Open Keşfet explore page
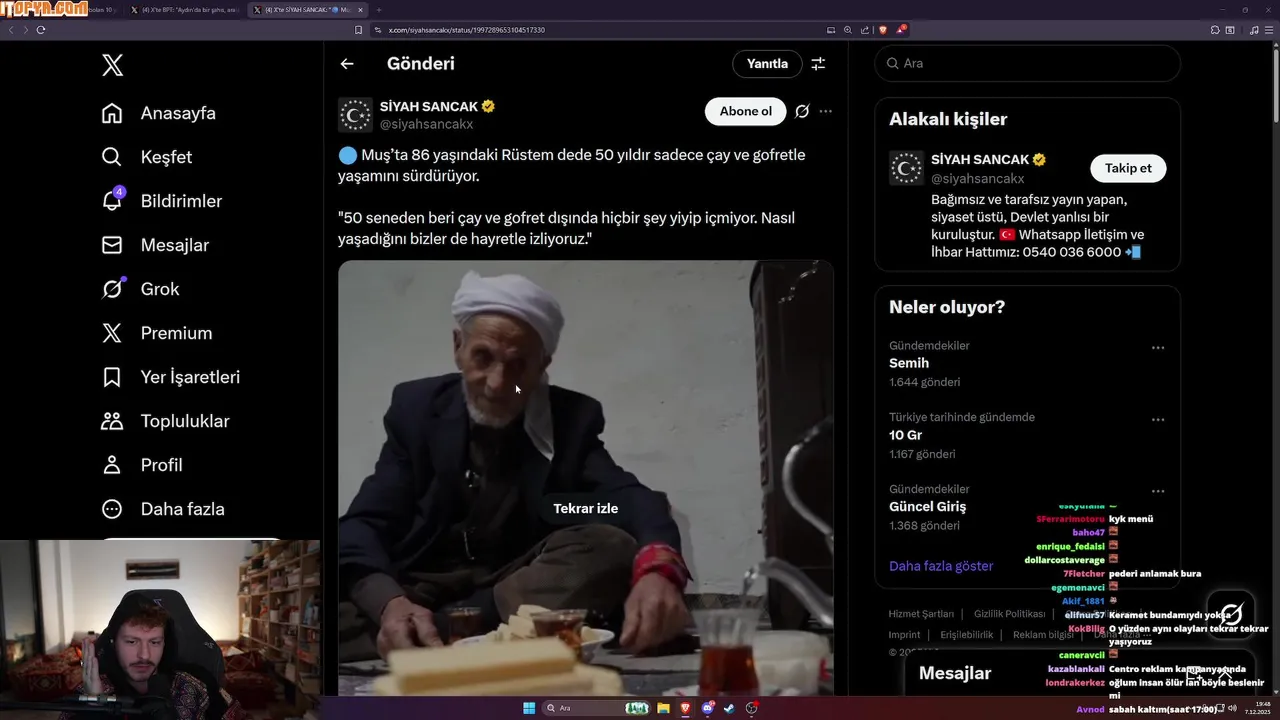The width and height of the screenshot is (1280, 720). coord(146,157)
